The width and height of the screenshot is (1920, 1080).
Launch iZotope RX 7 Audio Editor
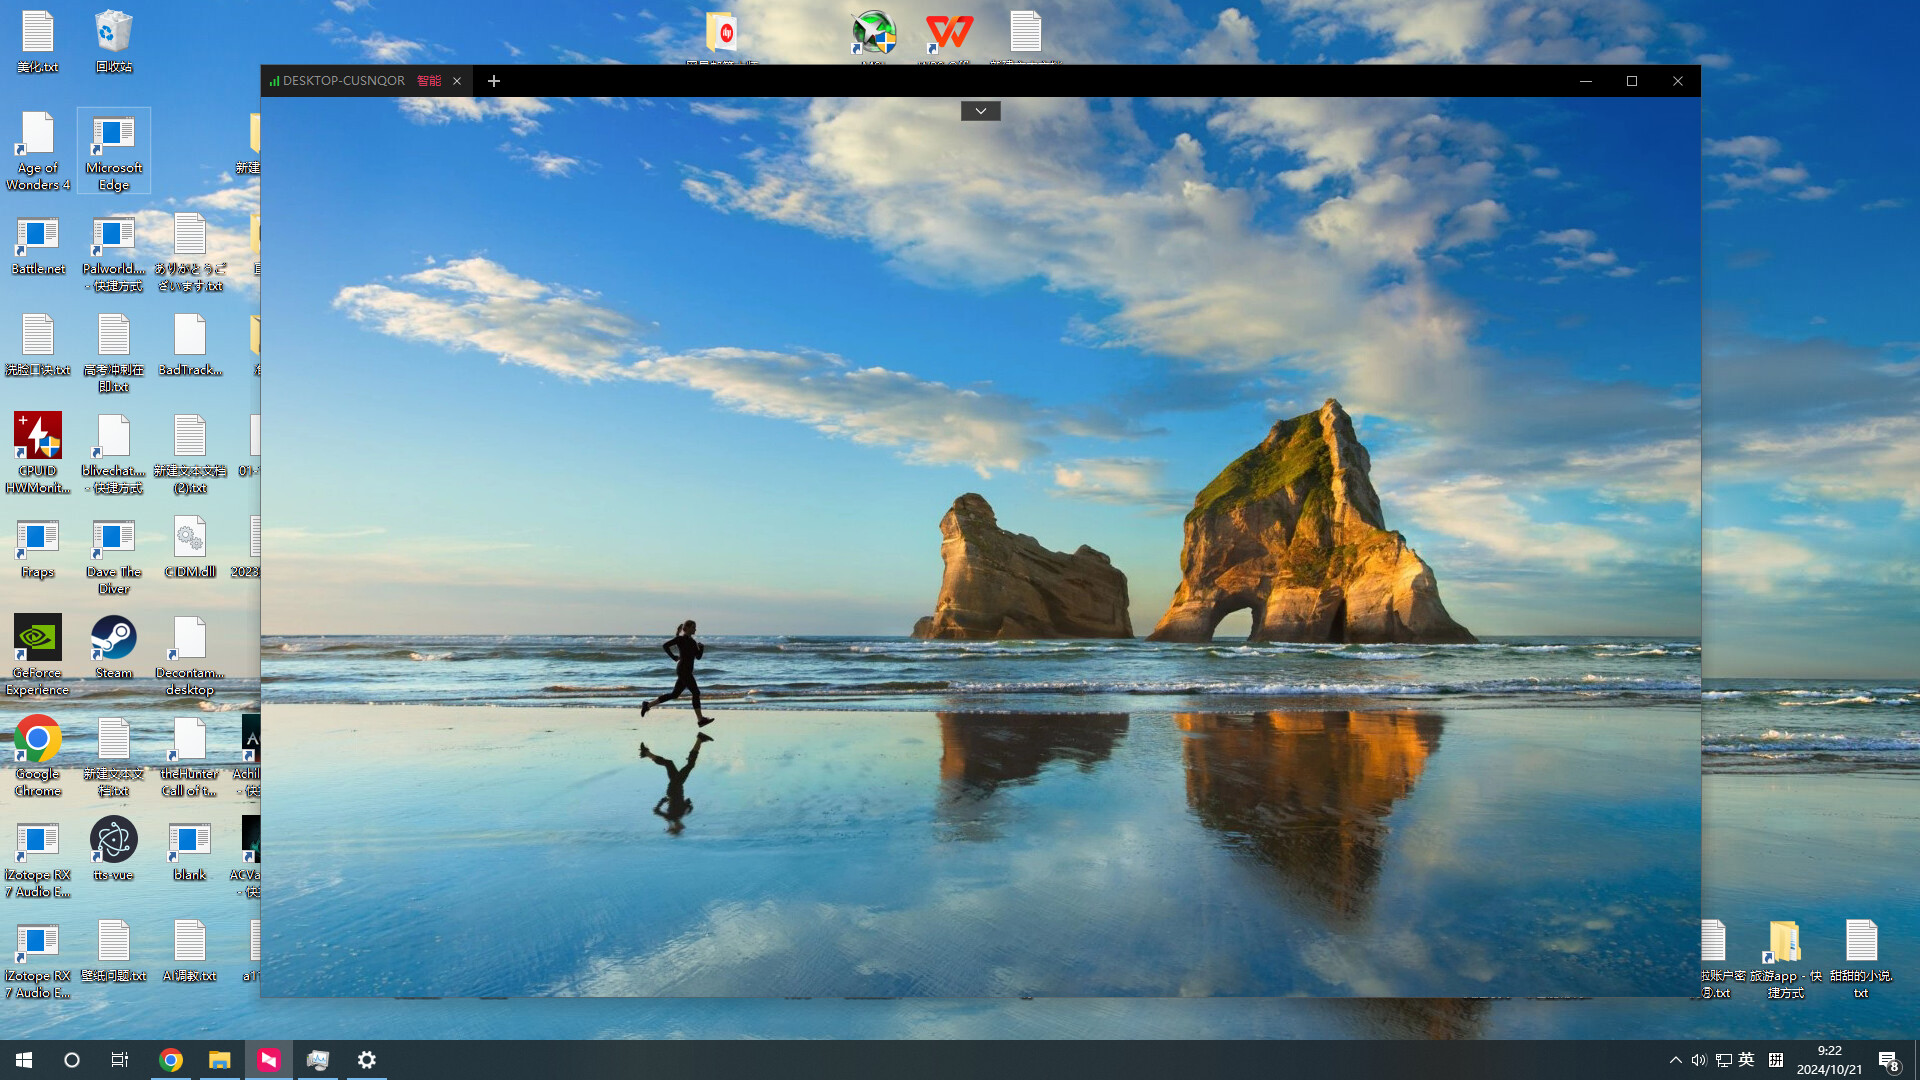pyautogui.click(x=37, y=845)
